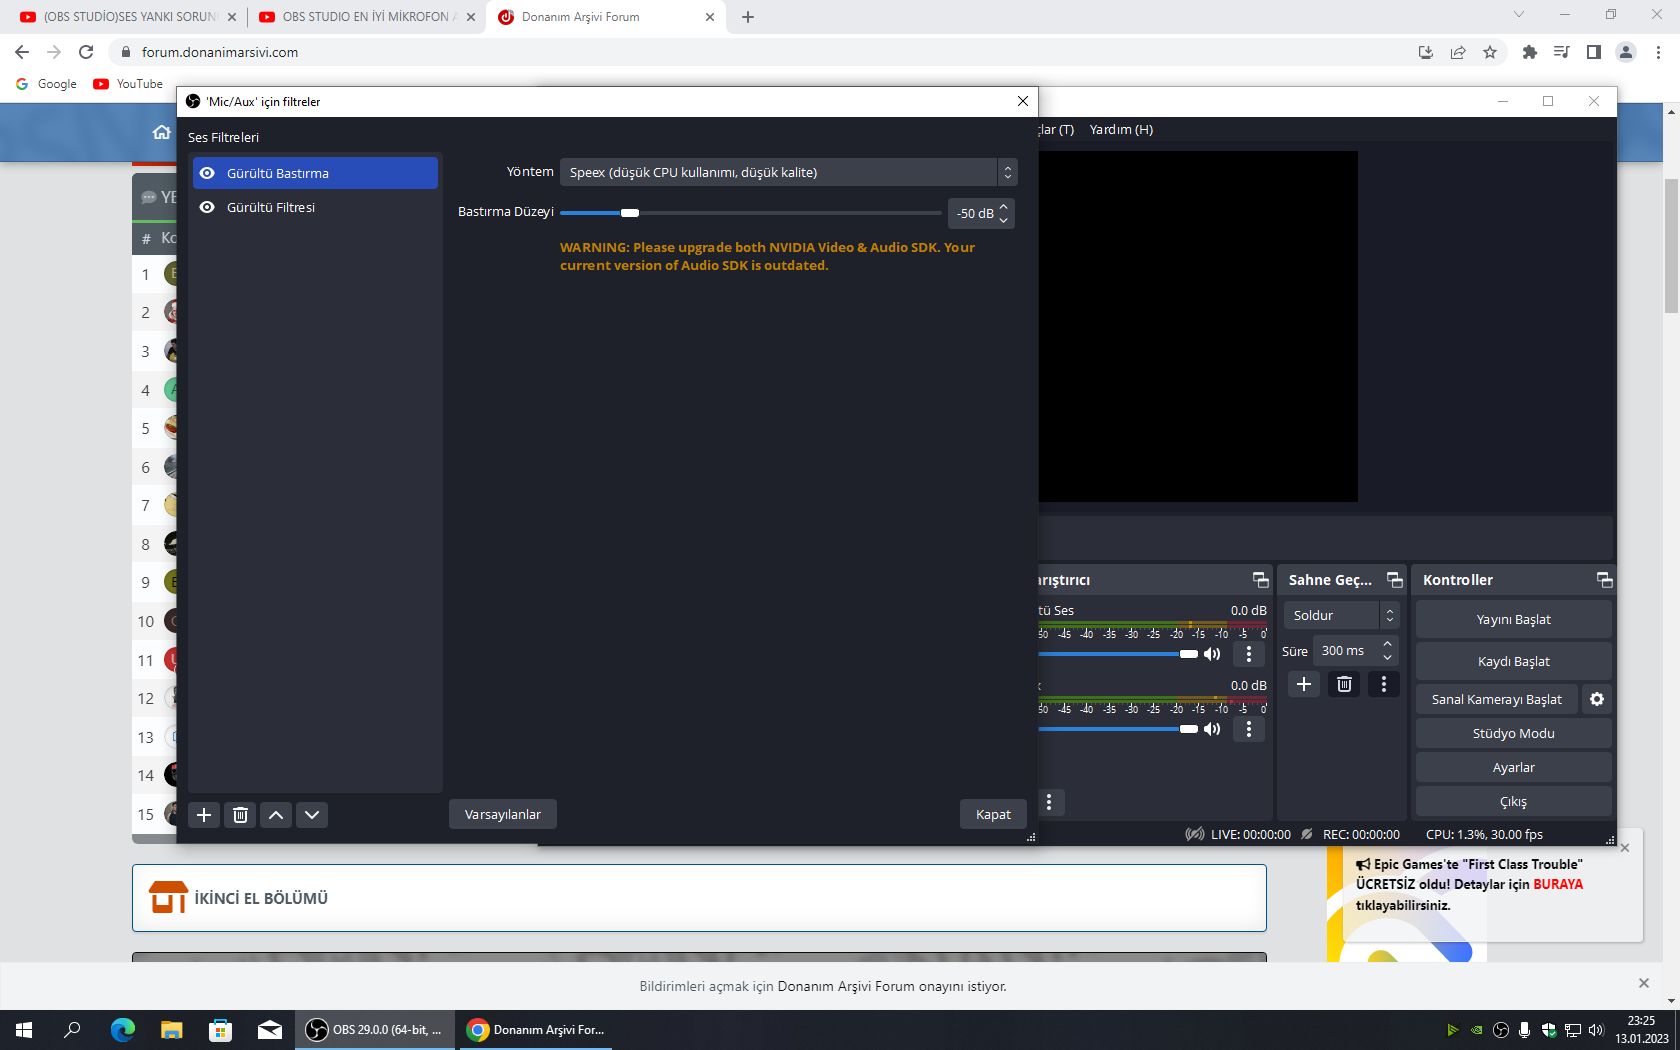Remove the scene transition with the trash icon
The image size is (1680, 1050).
click(x=1344, y=684)
